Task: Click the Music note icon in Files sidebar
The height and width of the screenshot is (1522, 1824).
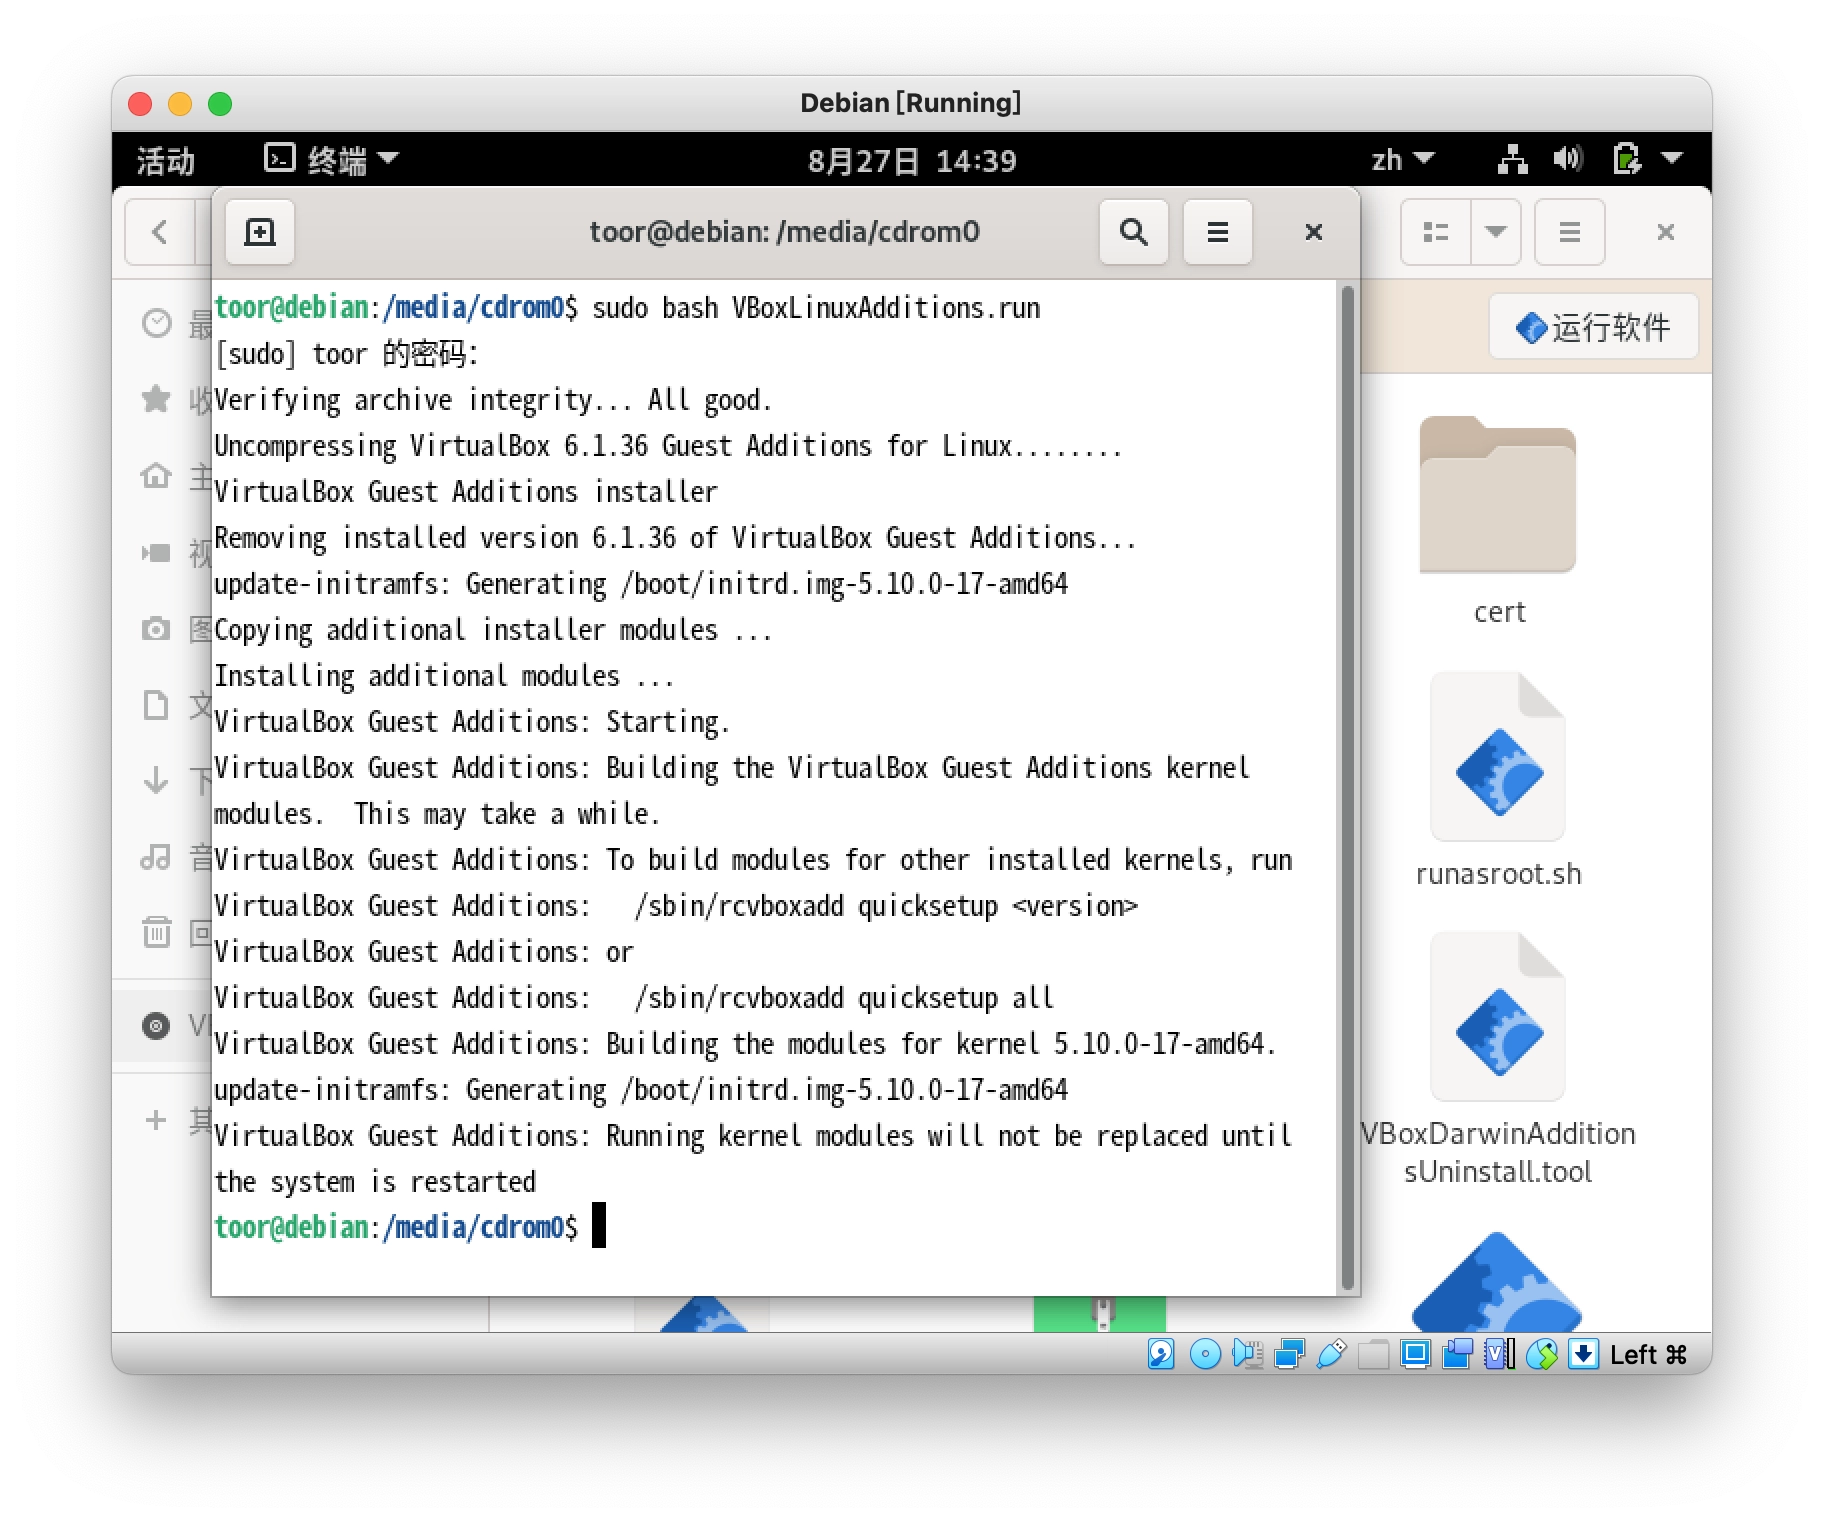Action: click(156, 857)
